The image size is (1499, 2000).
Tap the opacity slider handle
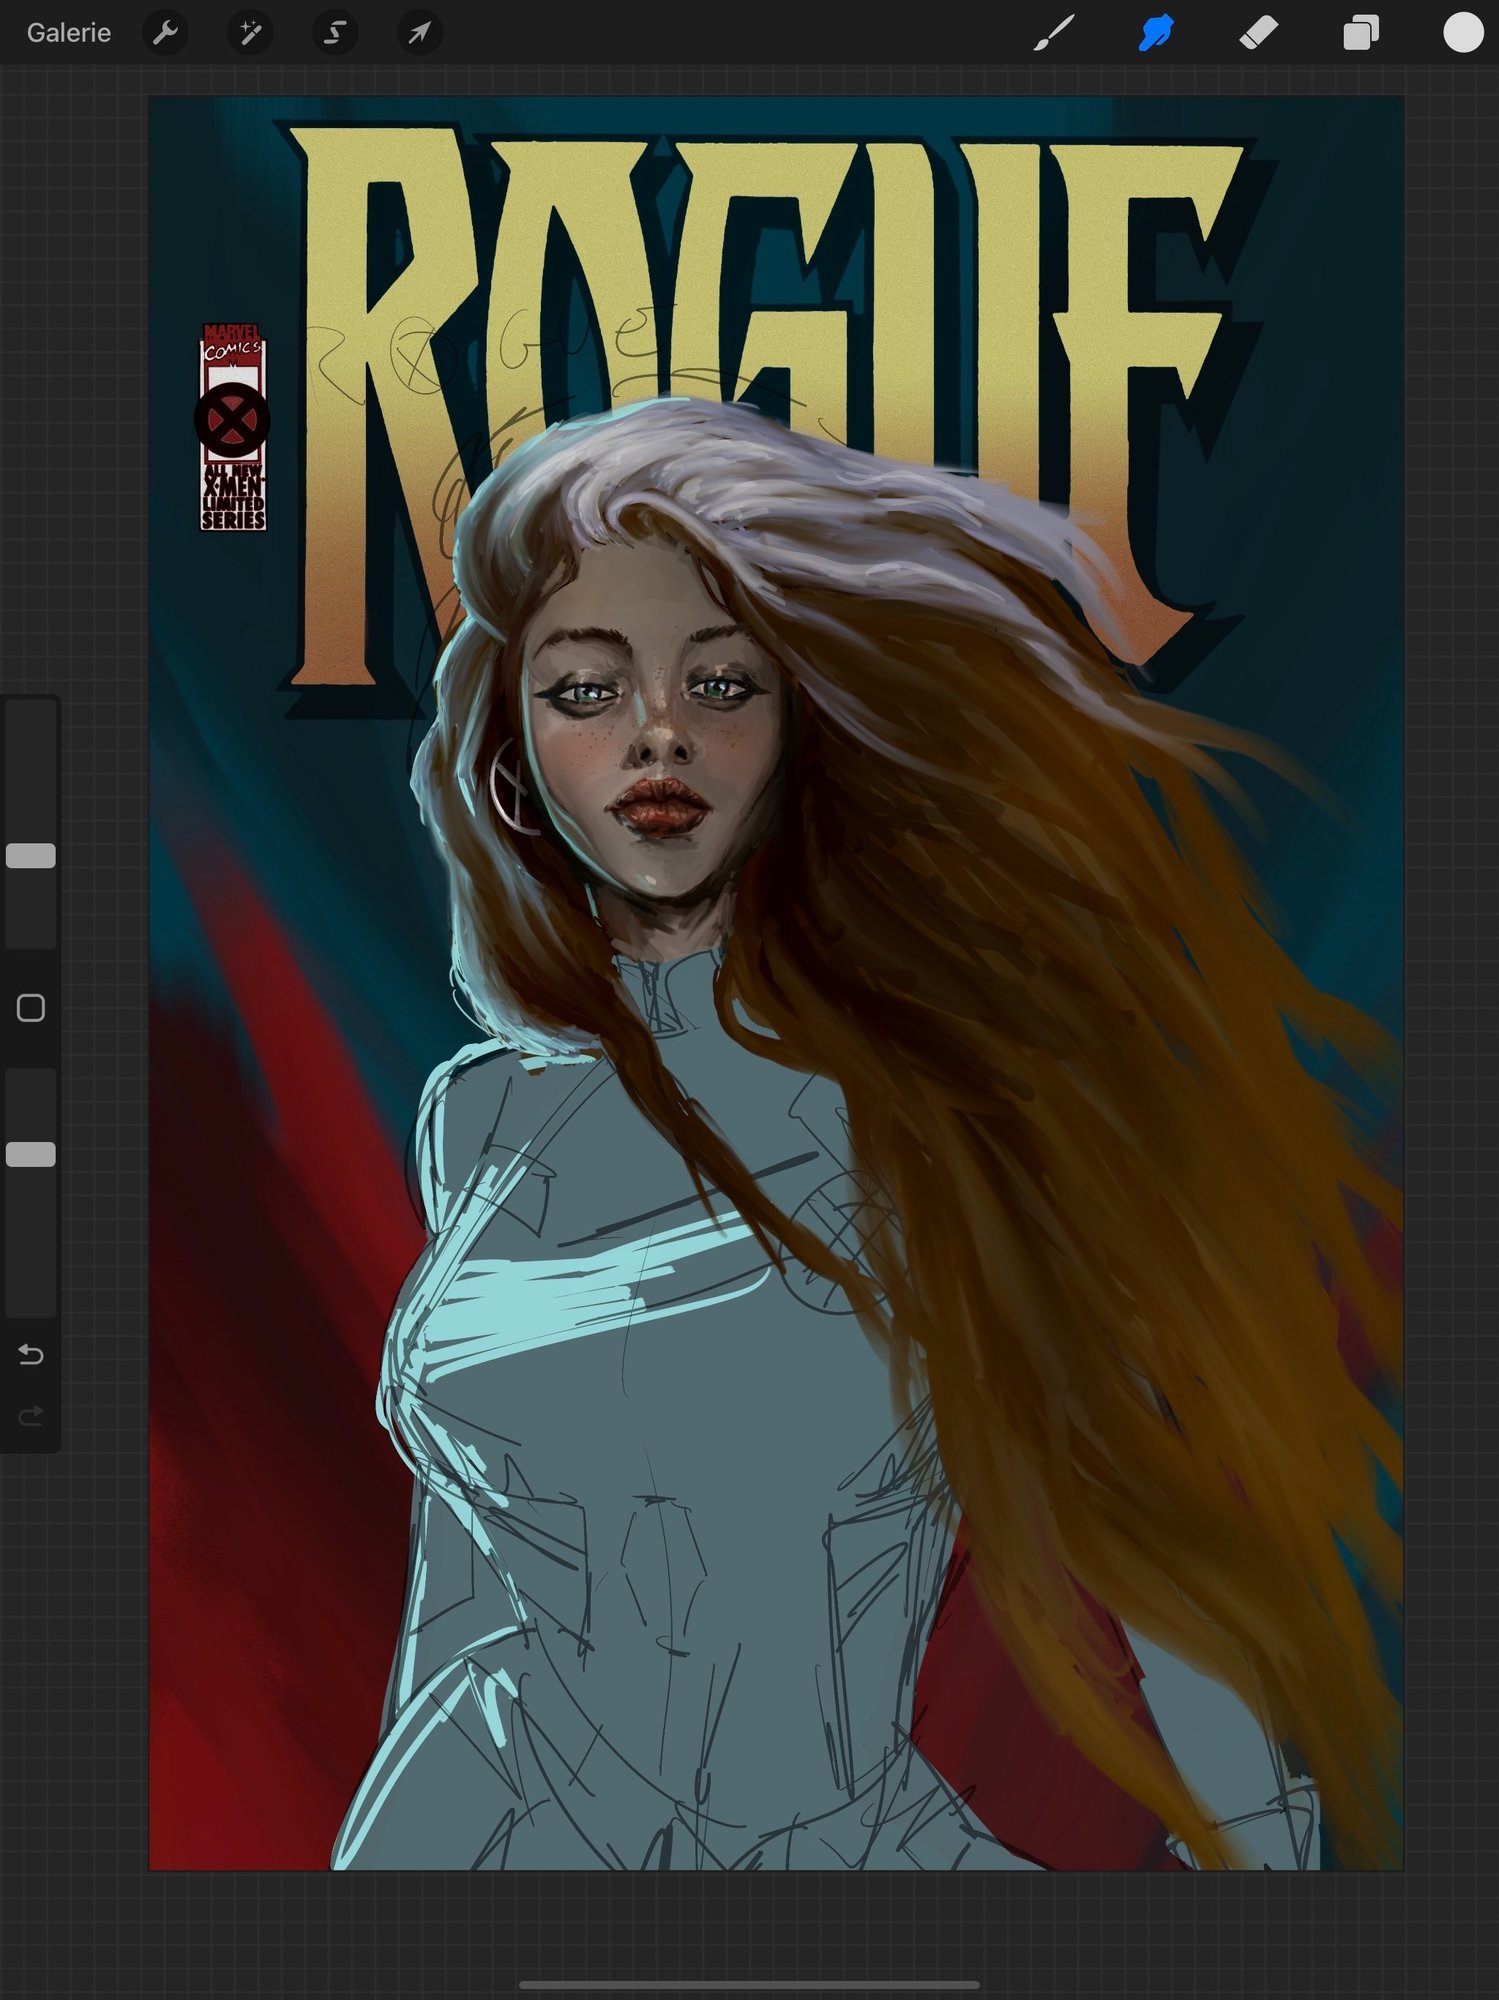pos(31,1154)
